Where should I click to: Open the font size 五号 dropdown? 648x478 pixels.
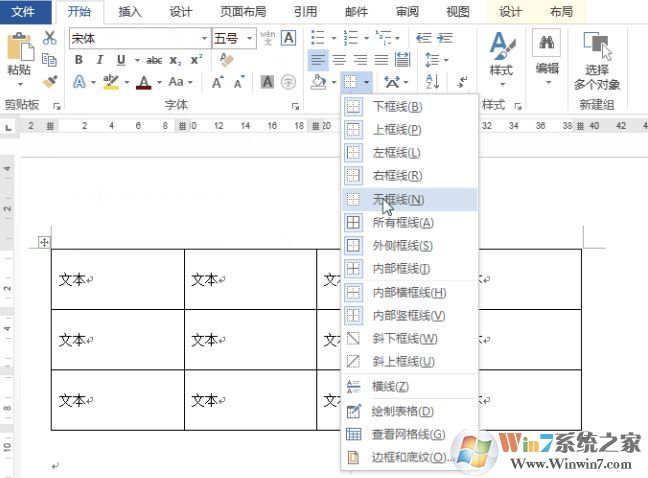[249, 38]
